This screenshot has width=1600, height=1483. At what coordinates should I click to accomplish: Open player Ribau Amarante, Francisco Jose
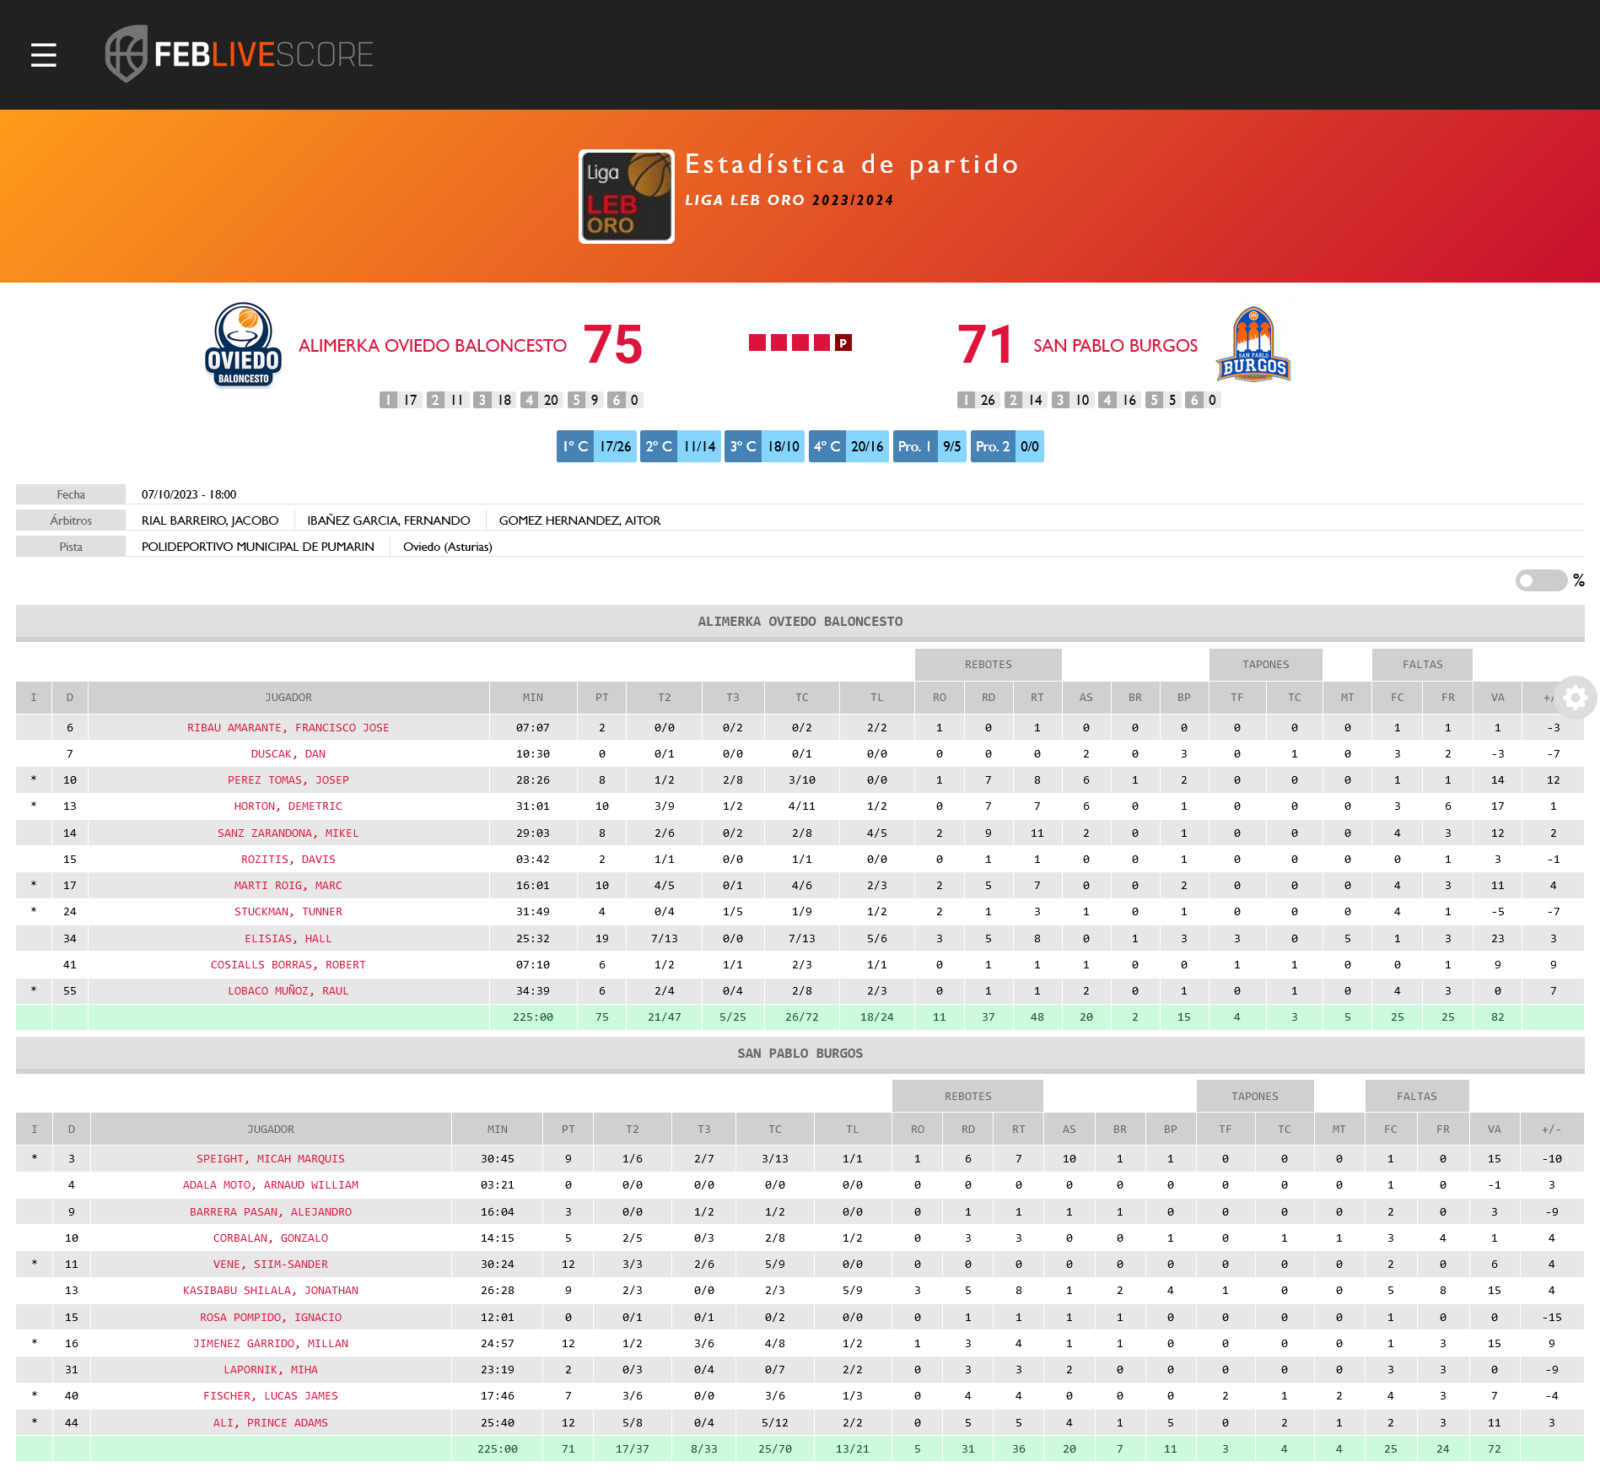point(288,728)
